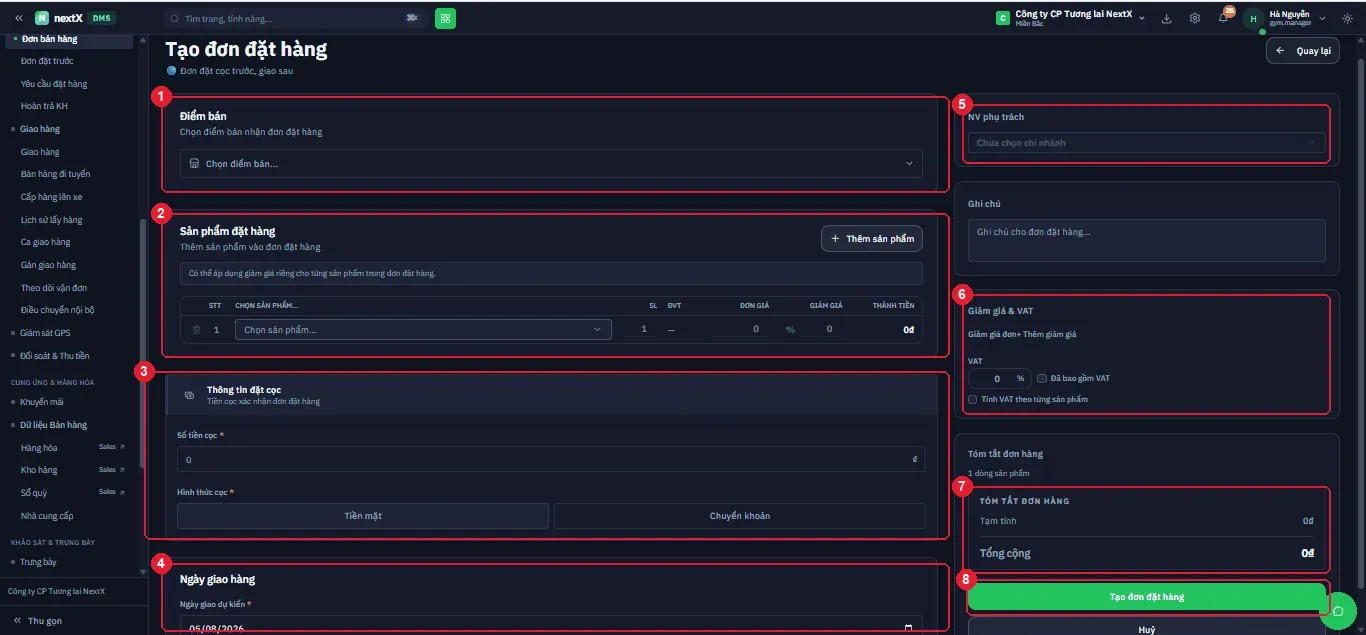Open 'Giám sát GPS' in sidebar

point(45,333)
